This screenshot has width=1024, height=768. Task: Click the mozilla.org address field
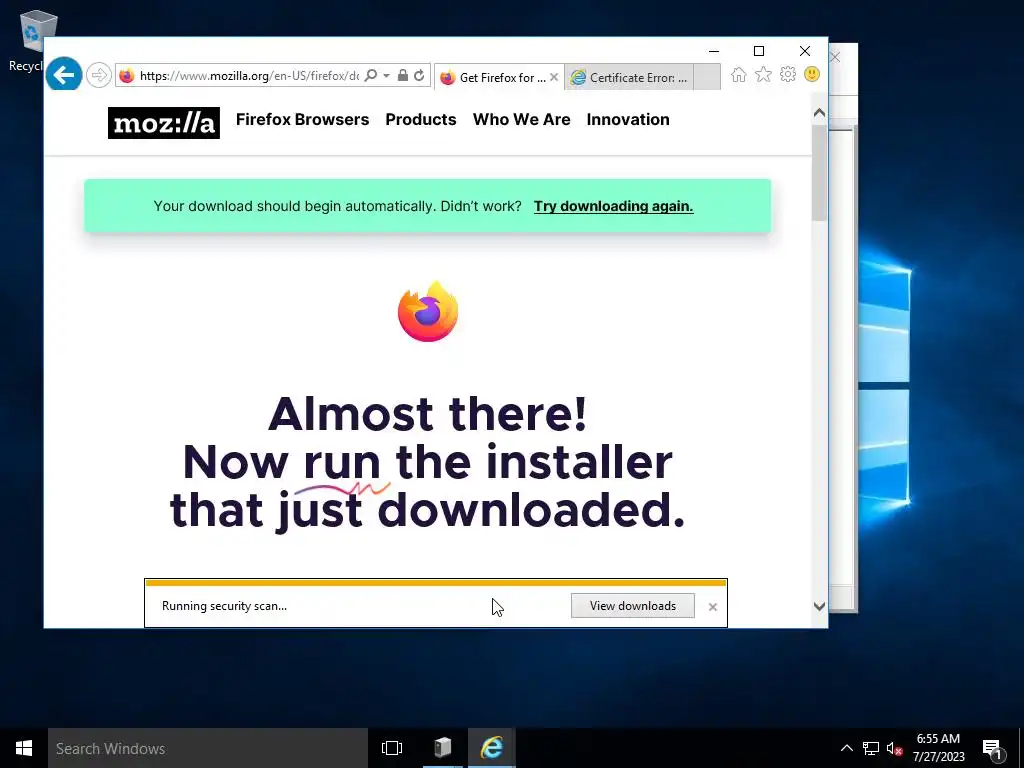pos(249,76)
